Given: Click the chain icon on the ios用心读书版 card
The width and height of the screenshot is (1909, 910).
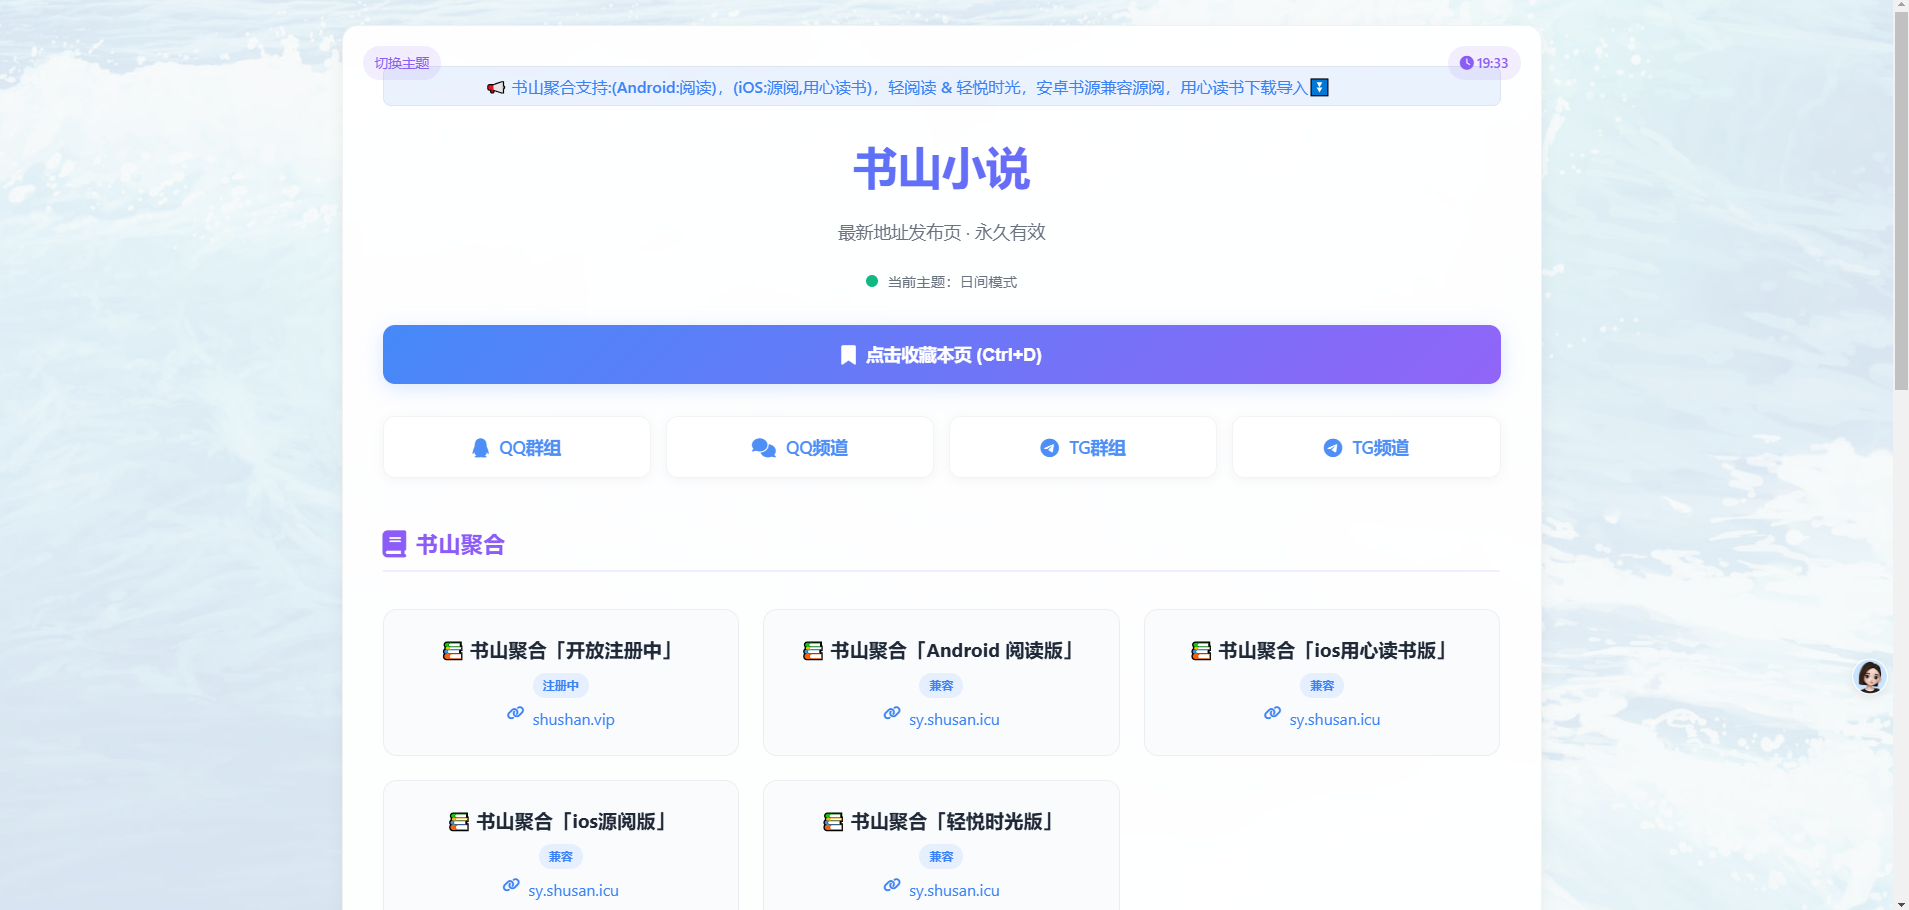Looking at the screenshot, I should (1272, 713).
